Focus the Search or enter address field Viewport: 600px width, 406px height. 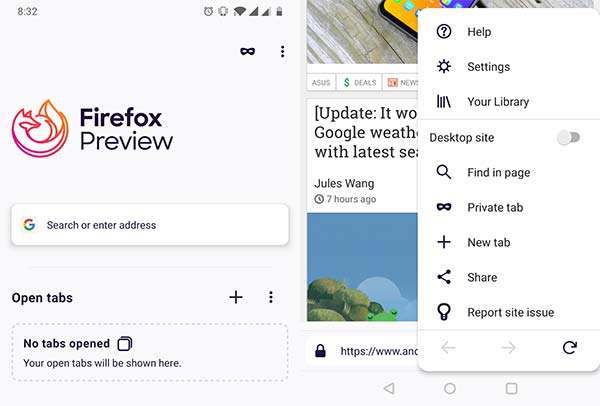pyautogui.click(x=150, y=225)
